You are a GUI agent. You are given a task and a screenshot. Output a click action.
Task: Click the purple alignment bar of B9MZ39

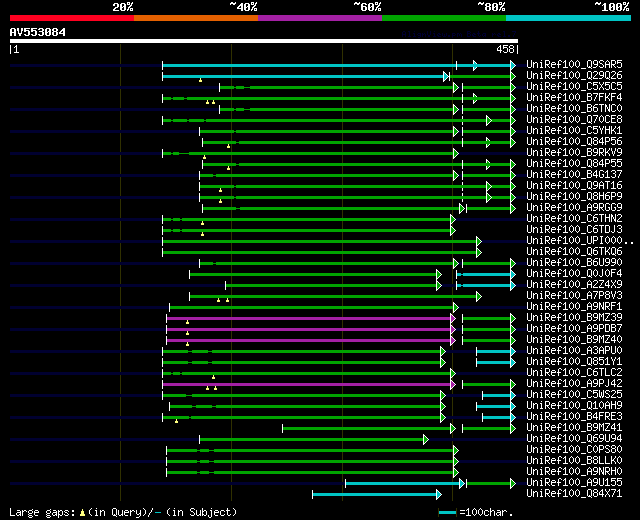coord(309,318)
